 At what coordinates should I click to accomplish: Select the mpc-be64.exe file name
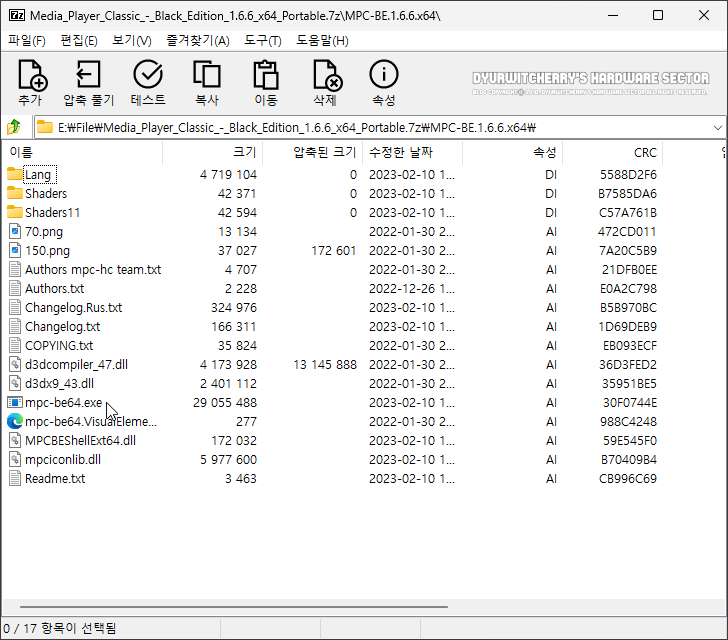tap(64, 402)
